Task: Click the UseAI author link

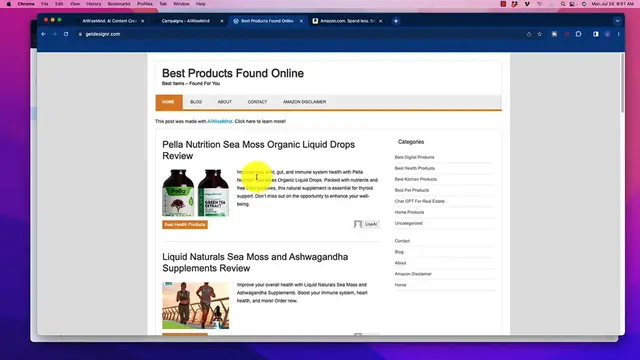Action: (371, 224)
